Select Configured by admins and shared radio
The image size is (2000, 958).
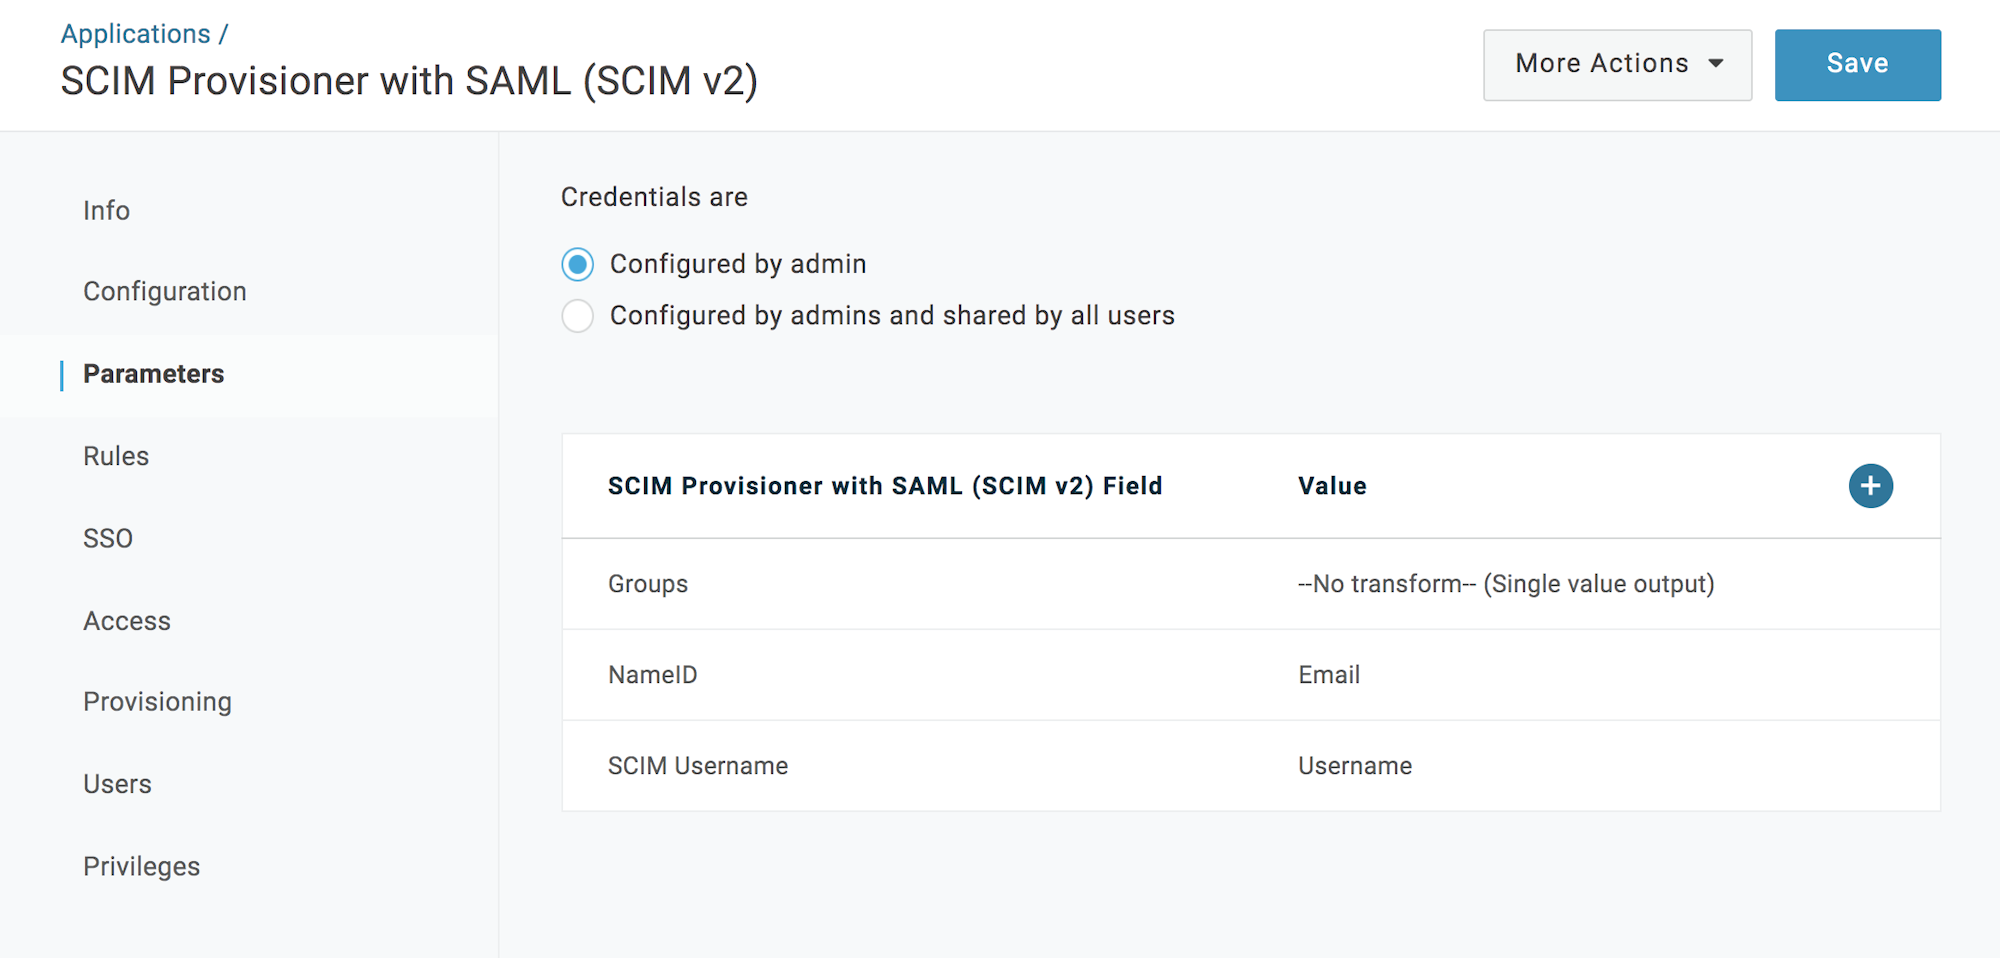tap(577, 316)
